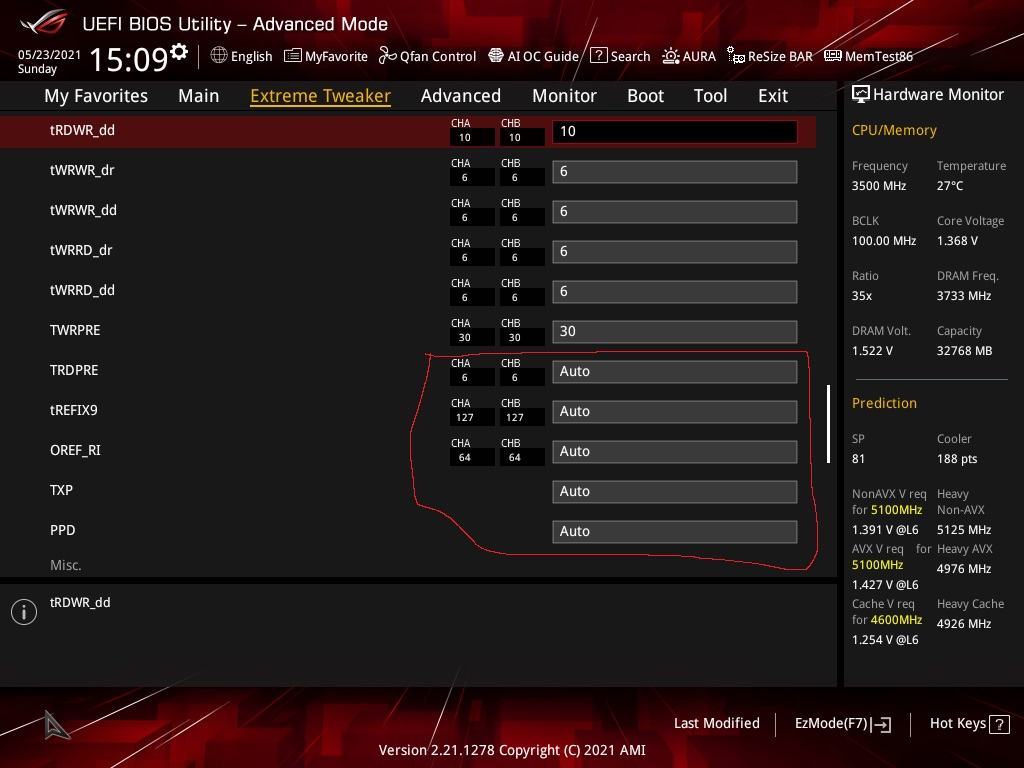The image size is (1024, 768).
Task: Click the Core Voltage 1.368 V value
Action: [957, 241]
